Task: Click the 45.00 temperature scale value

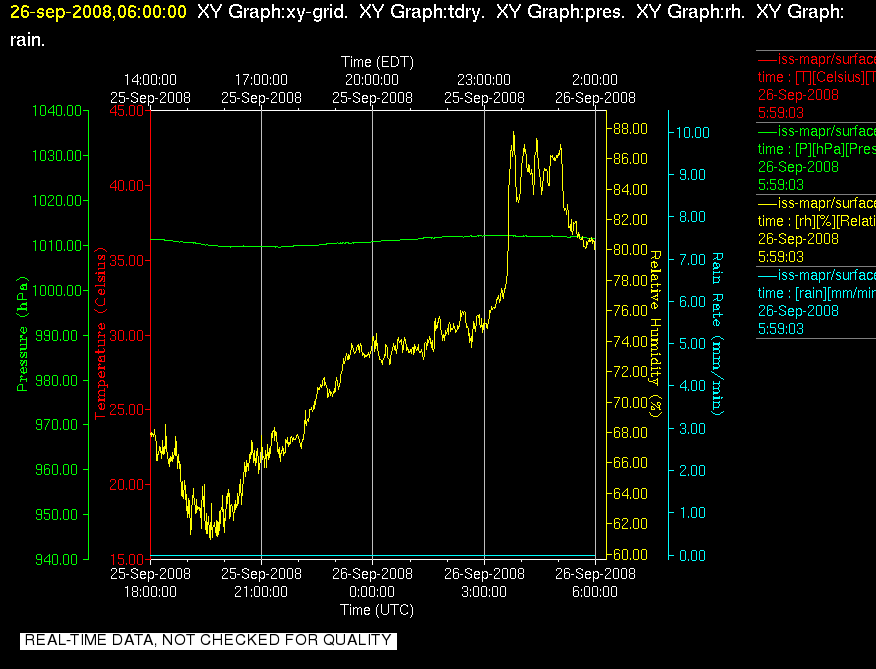Action: [127, 111]
